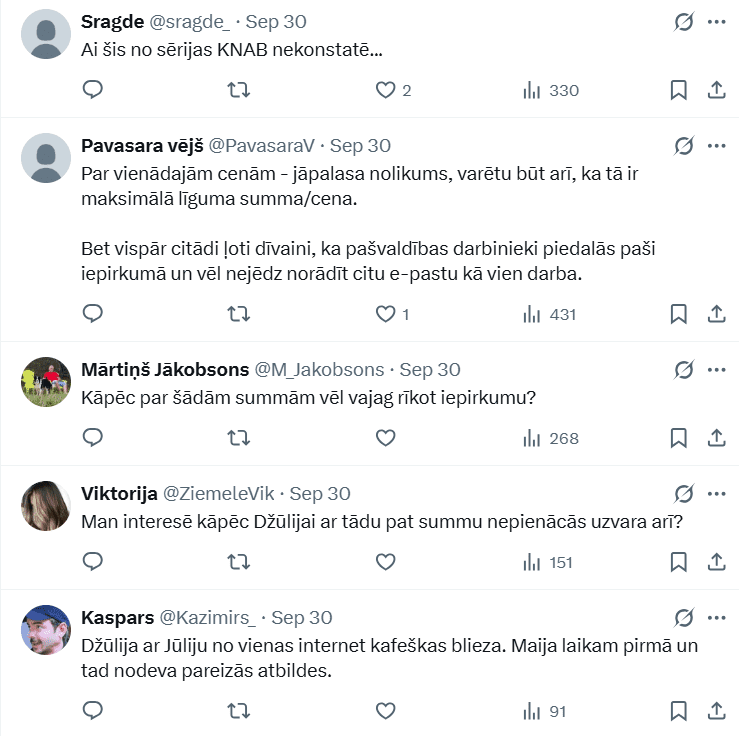
Task: View analytics for Pavasara vējš's tweet, 431 views
Action: click(x=550, y=314)
